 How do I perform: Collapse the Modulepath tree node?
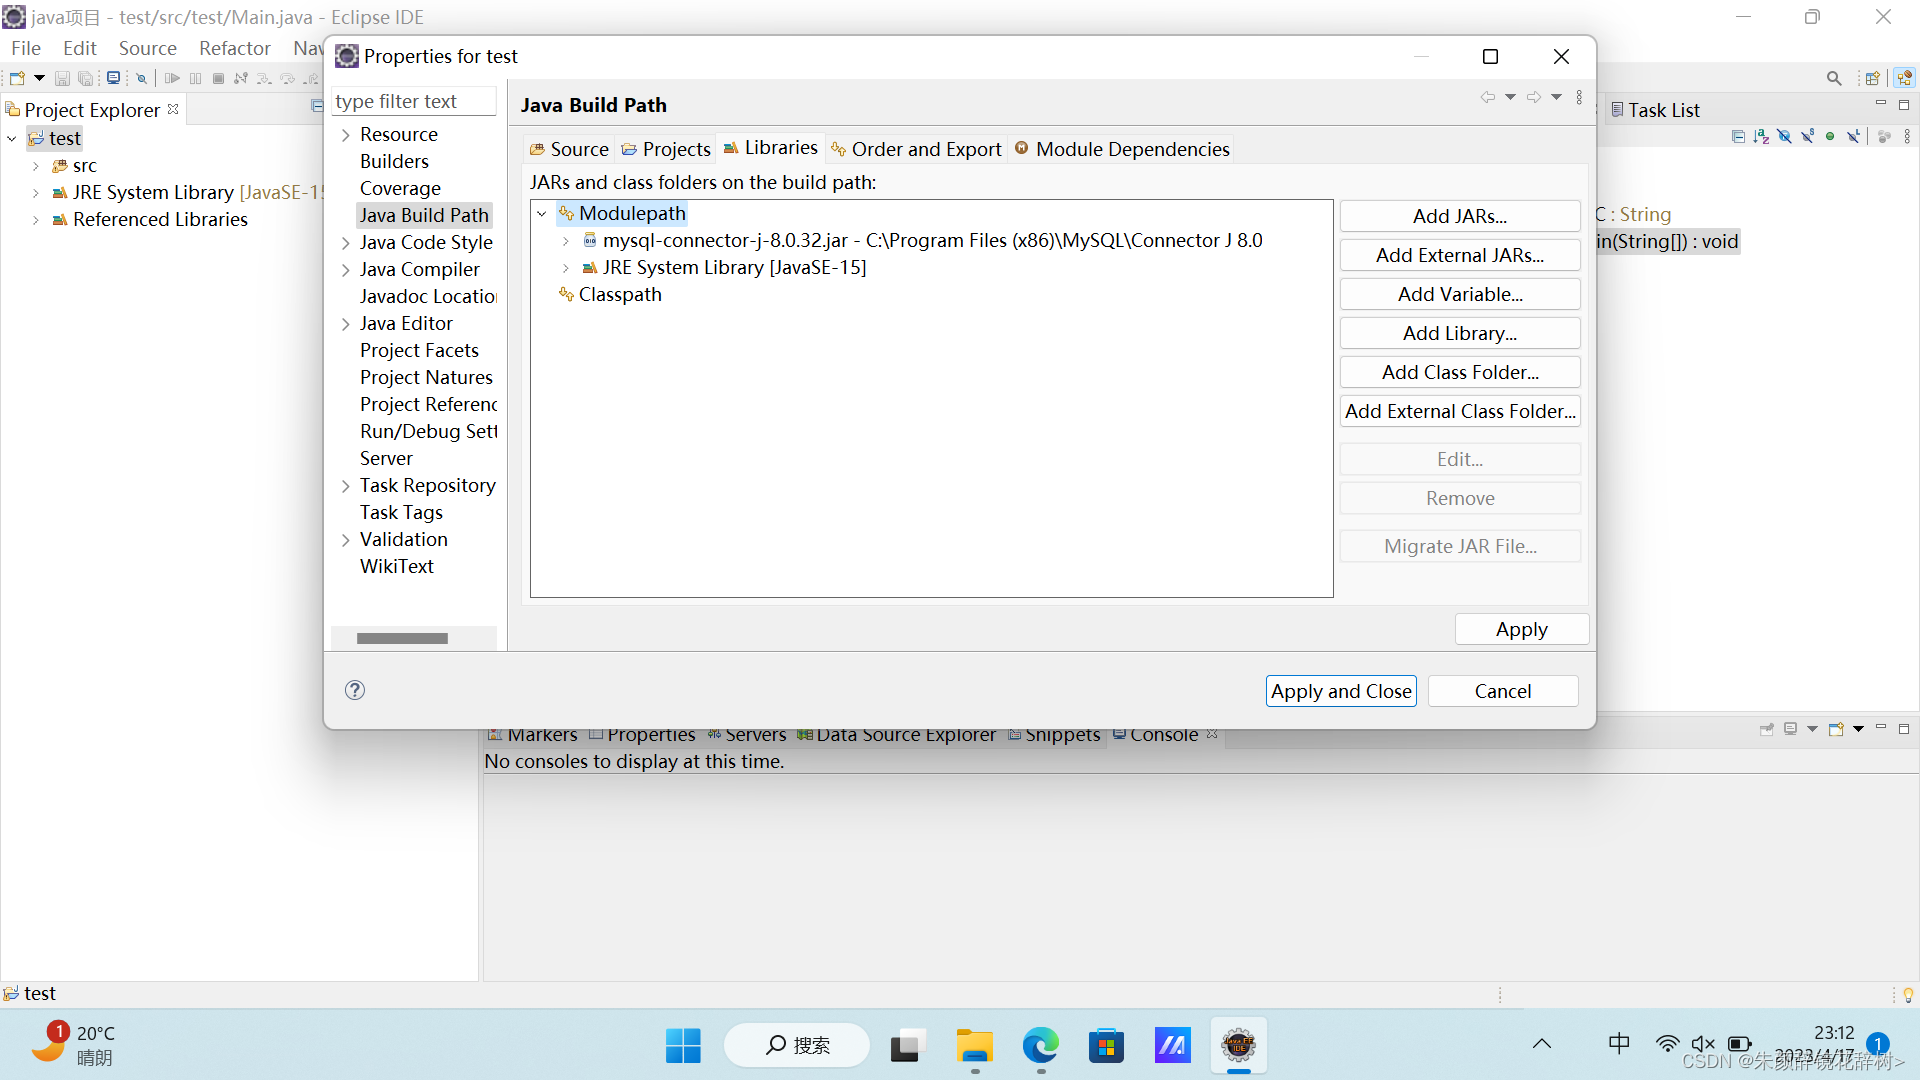tap(542, 214)
